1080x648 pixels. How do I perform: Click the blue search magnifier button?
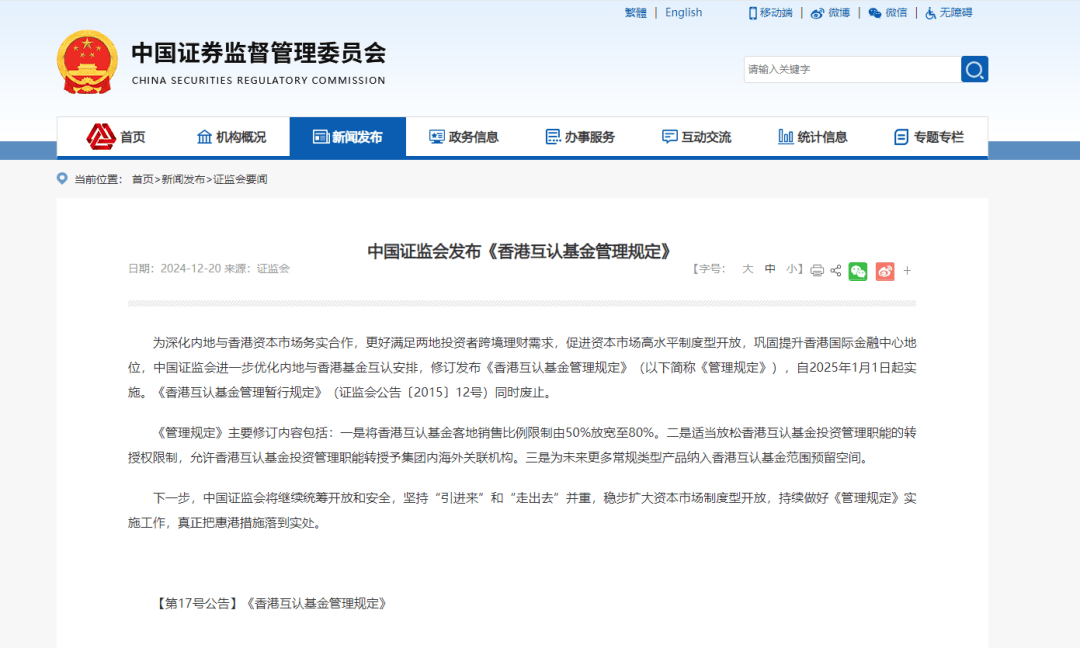[974, 69]
